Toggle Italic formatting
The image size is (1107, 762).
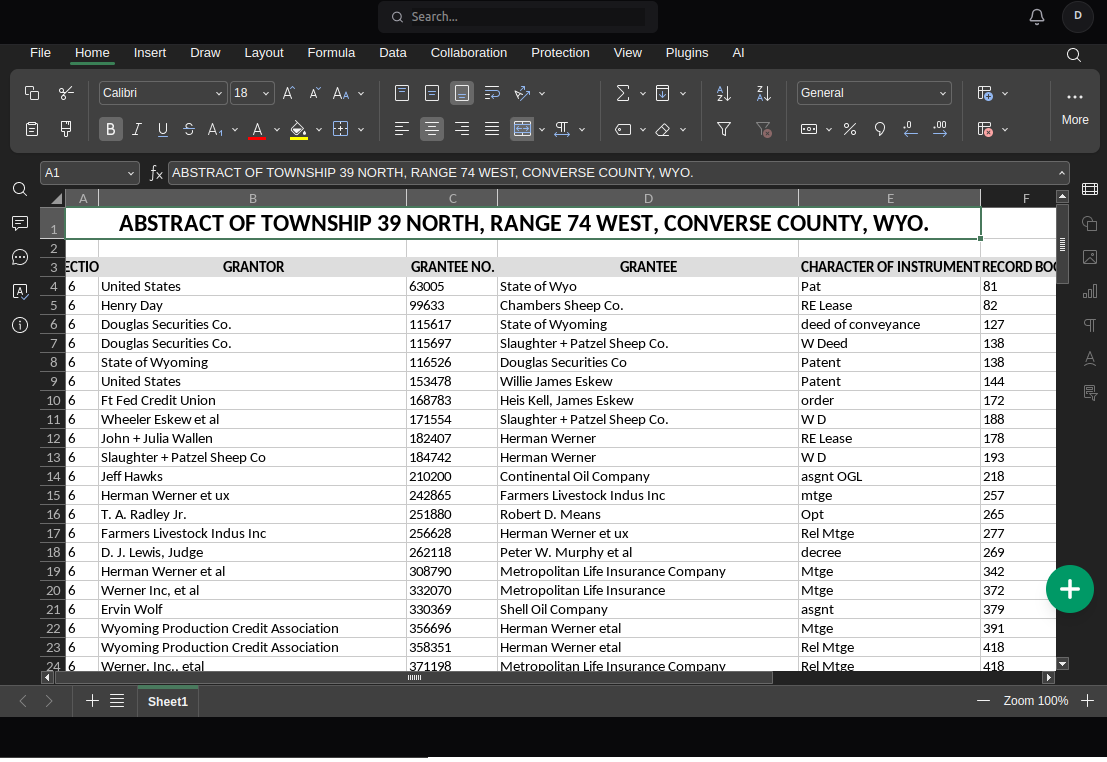tap(137, 129)
